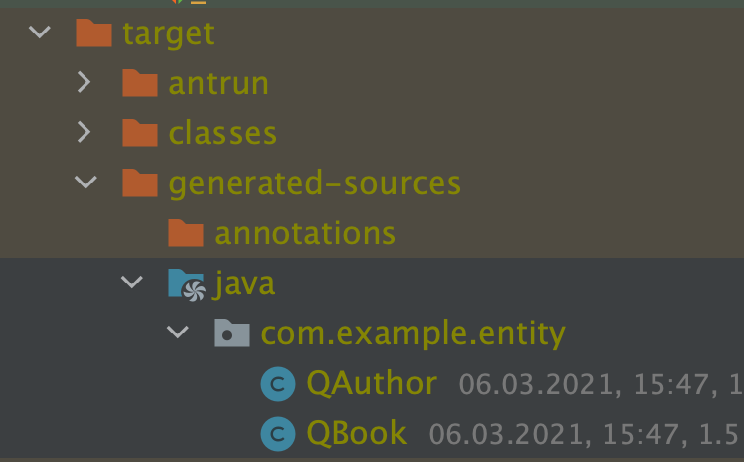Collapse the java folder
Screen dimensions: 744x462
132,283
